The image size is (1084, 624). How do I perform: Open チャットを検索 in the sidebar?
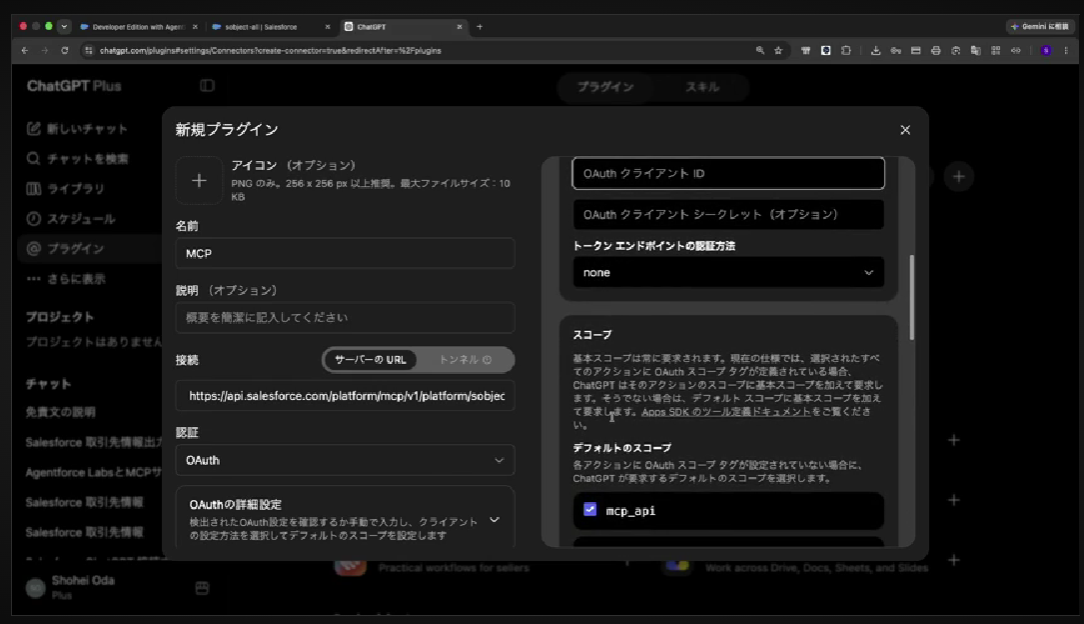pos(77,159)
